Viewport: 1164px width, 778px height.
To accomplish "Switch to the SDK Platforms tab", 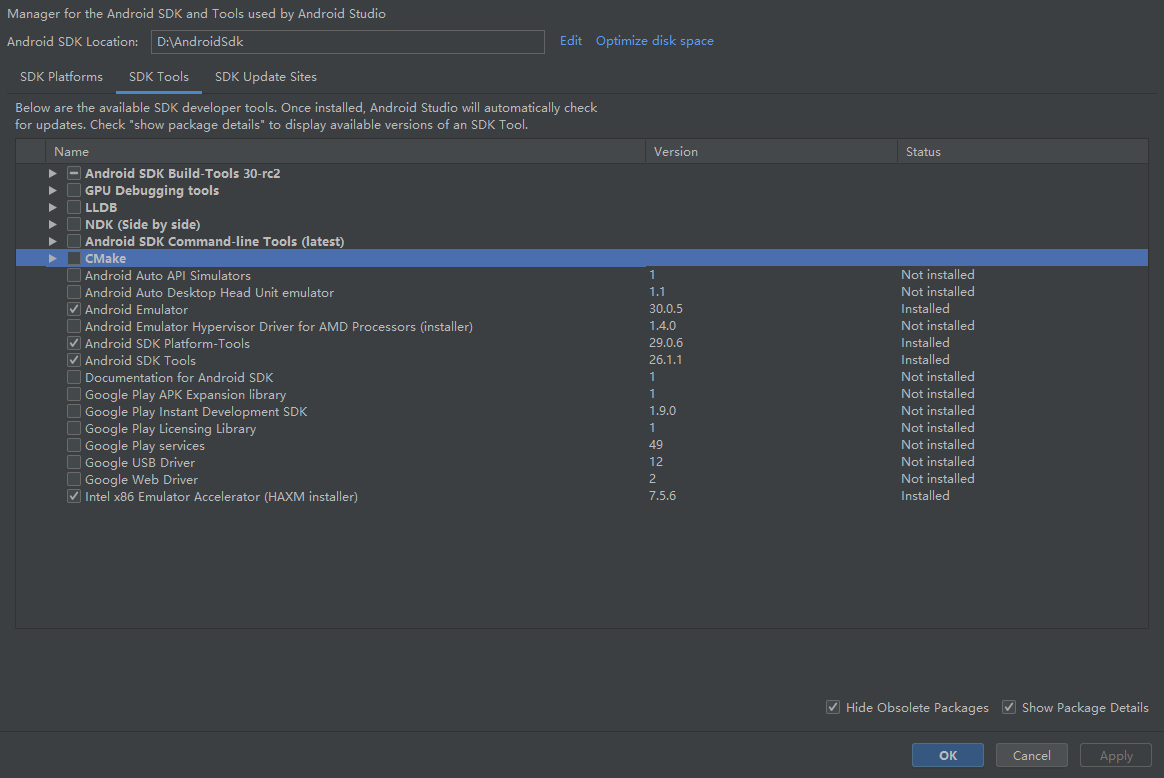I will pyautogui.click(x=62, y=77).
